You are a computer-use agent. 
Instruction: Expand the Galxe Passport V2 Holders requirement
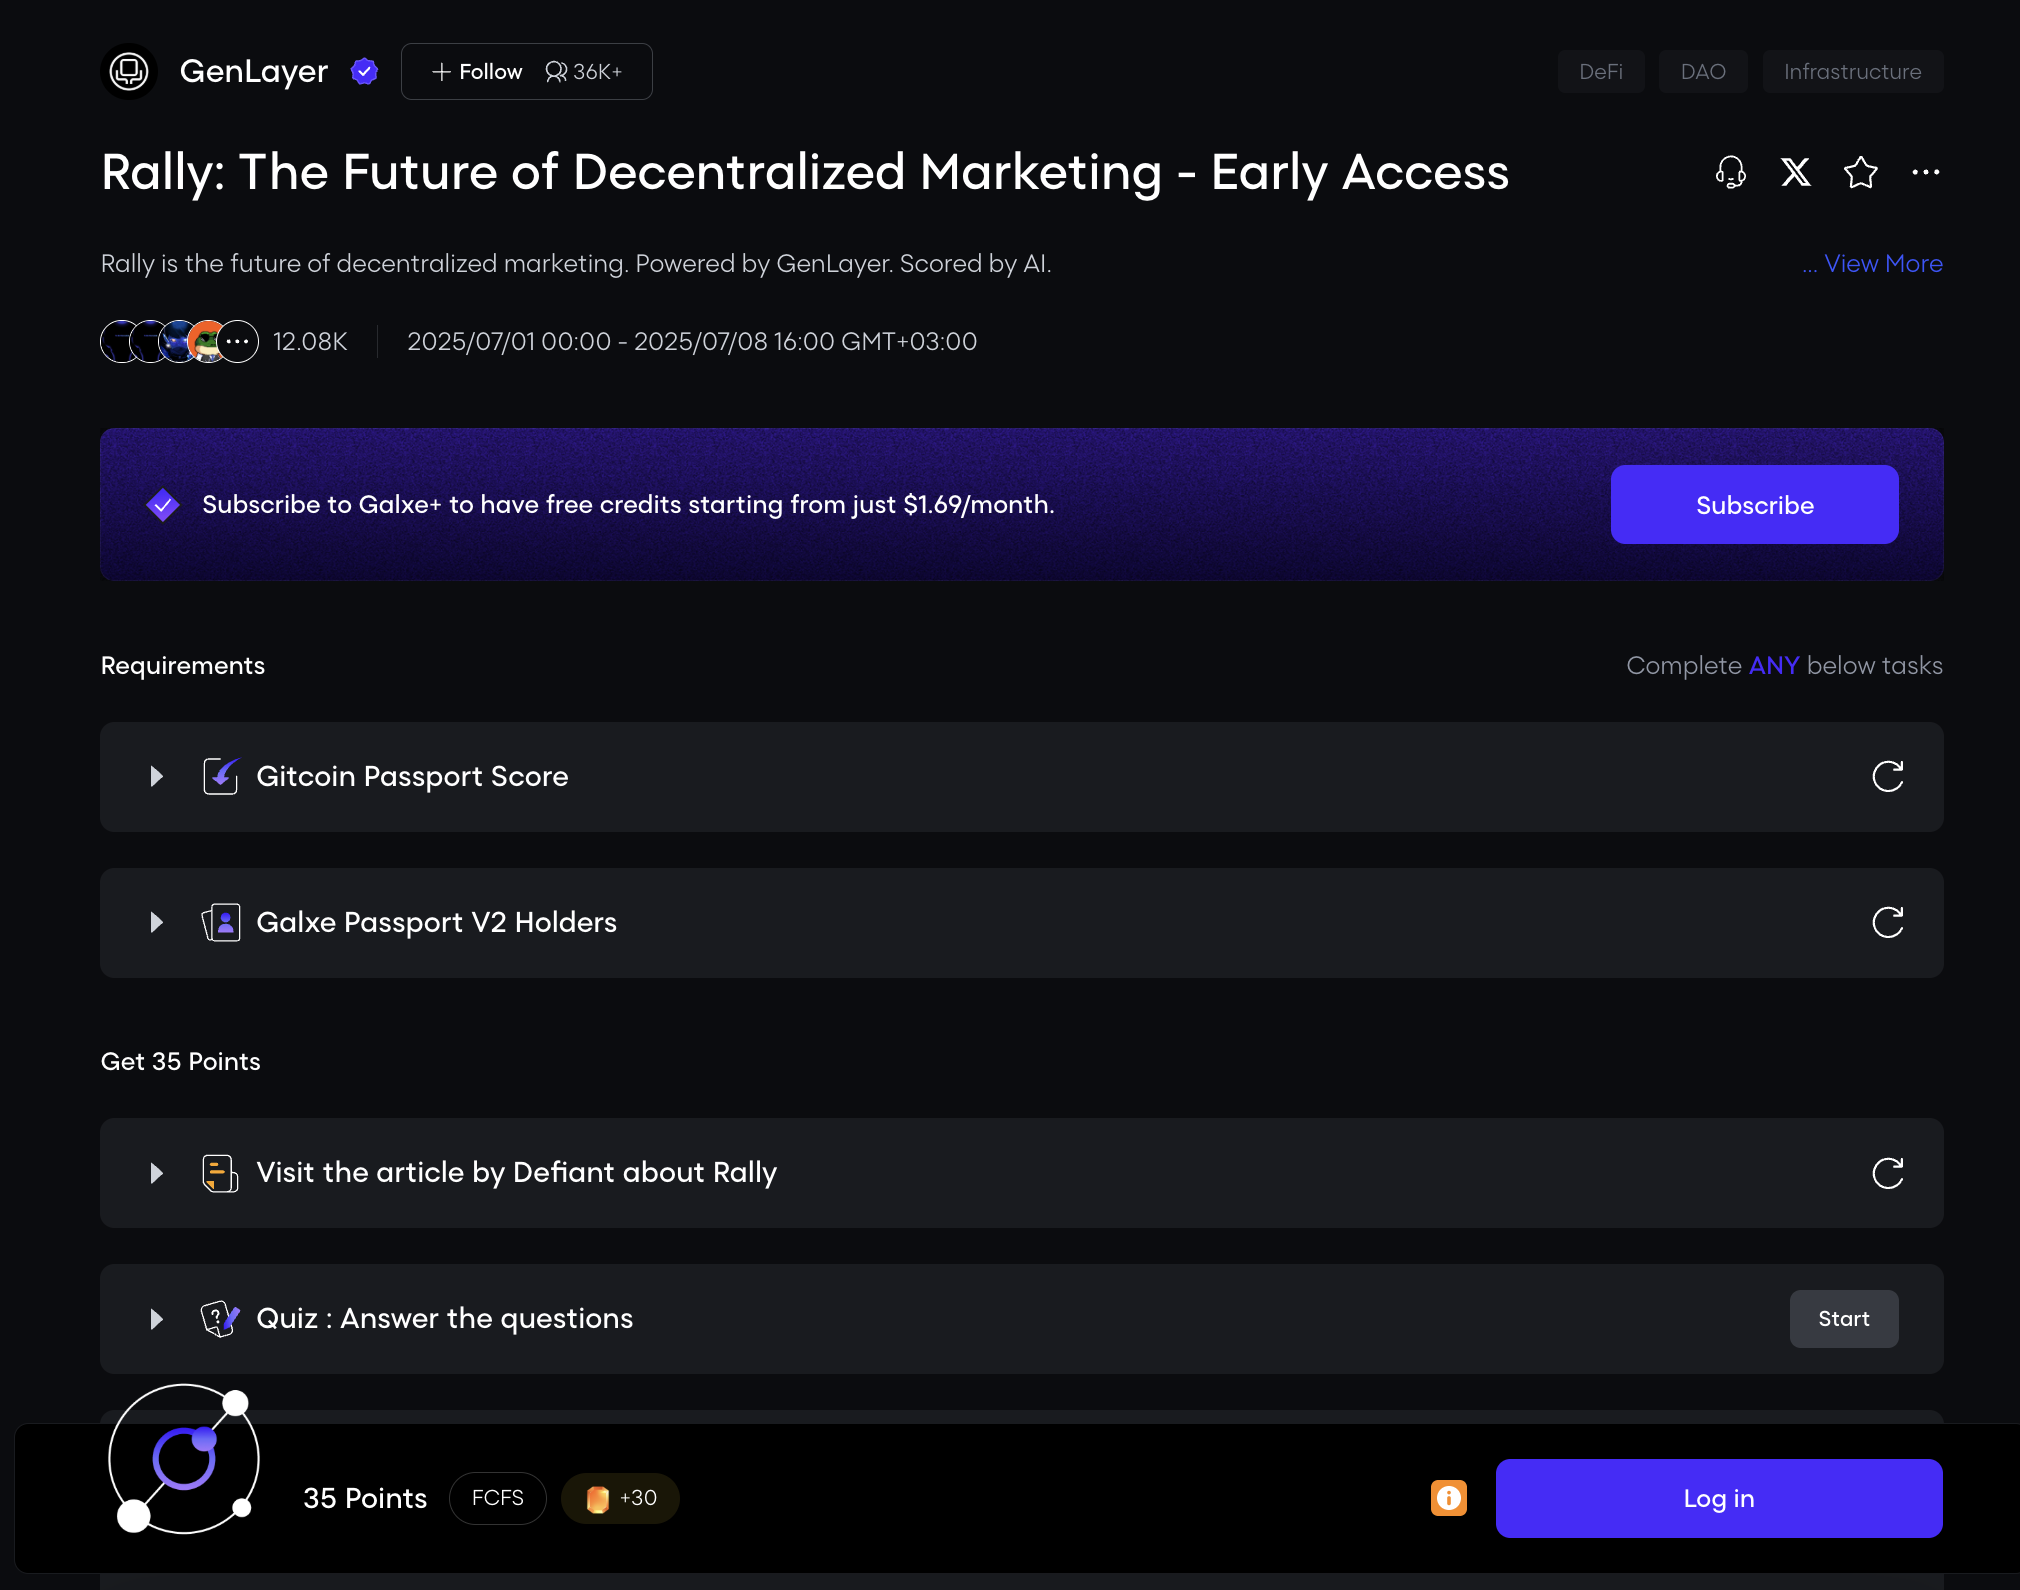pos(157,923)
